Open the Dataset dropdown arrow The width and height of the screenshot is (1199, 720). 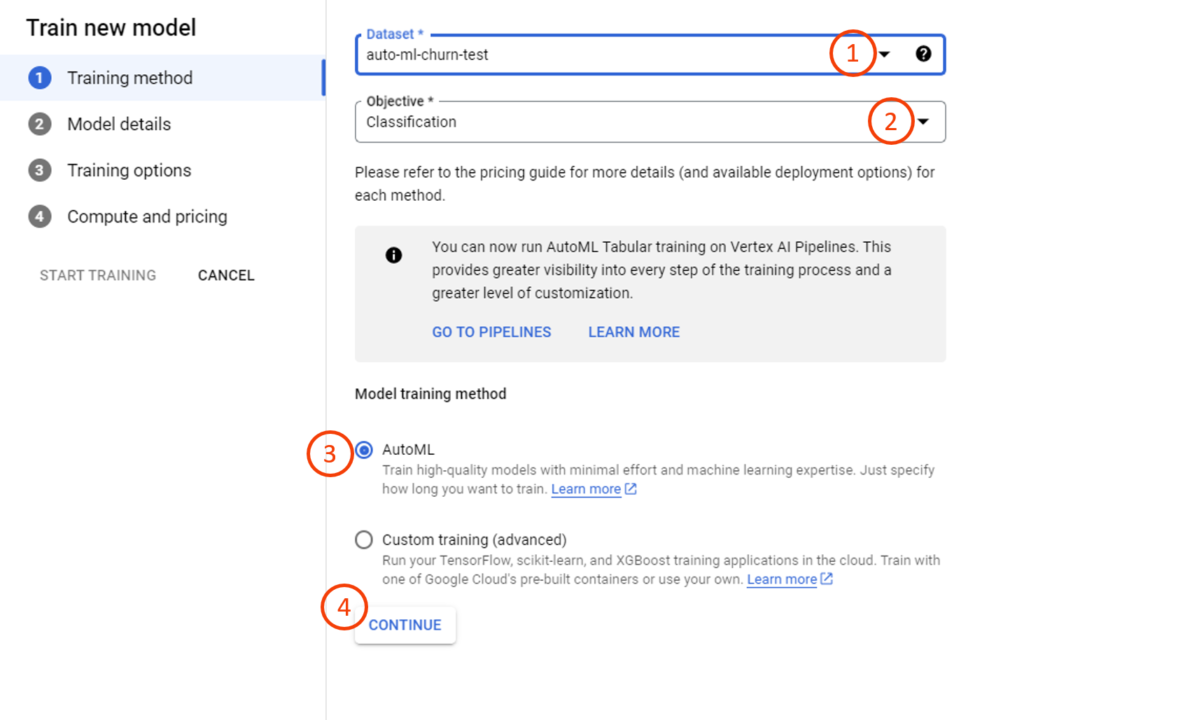click(884, 54)
